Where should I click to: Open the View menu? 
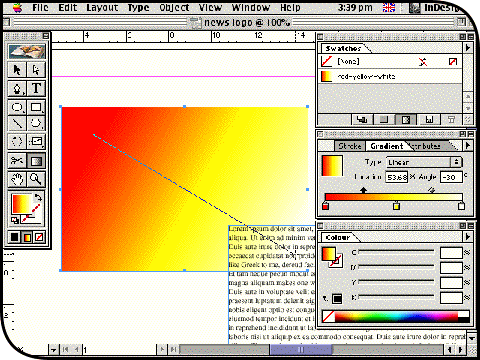coord(210,7)
